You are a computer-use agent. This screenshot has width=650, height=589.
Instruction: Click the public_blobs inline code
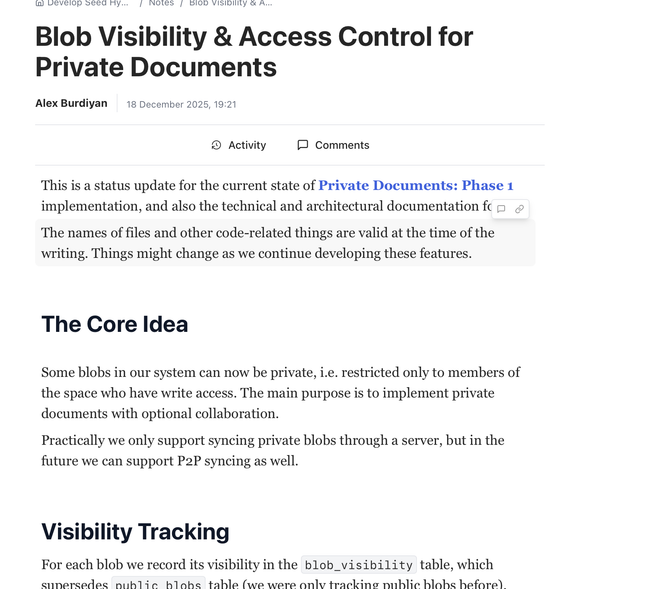point(157,584)
